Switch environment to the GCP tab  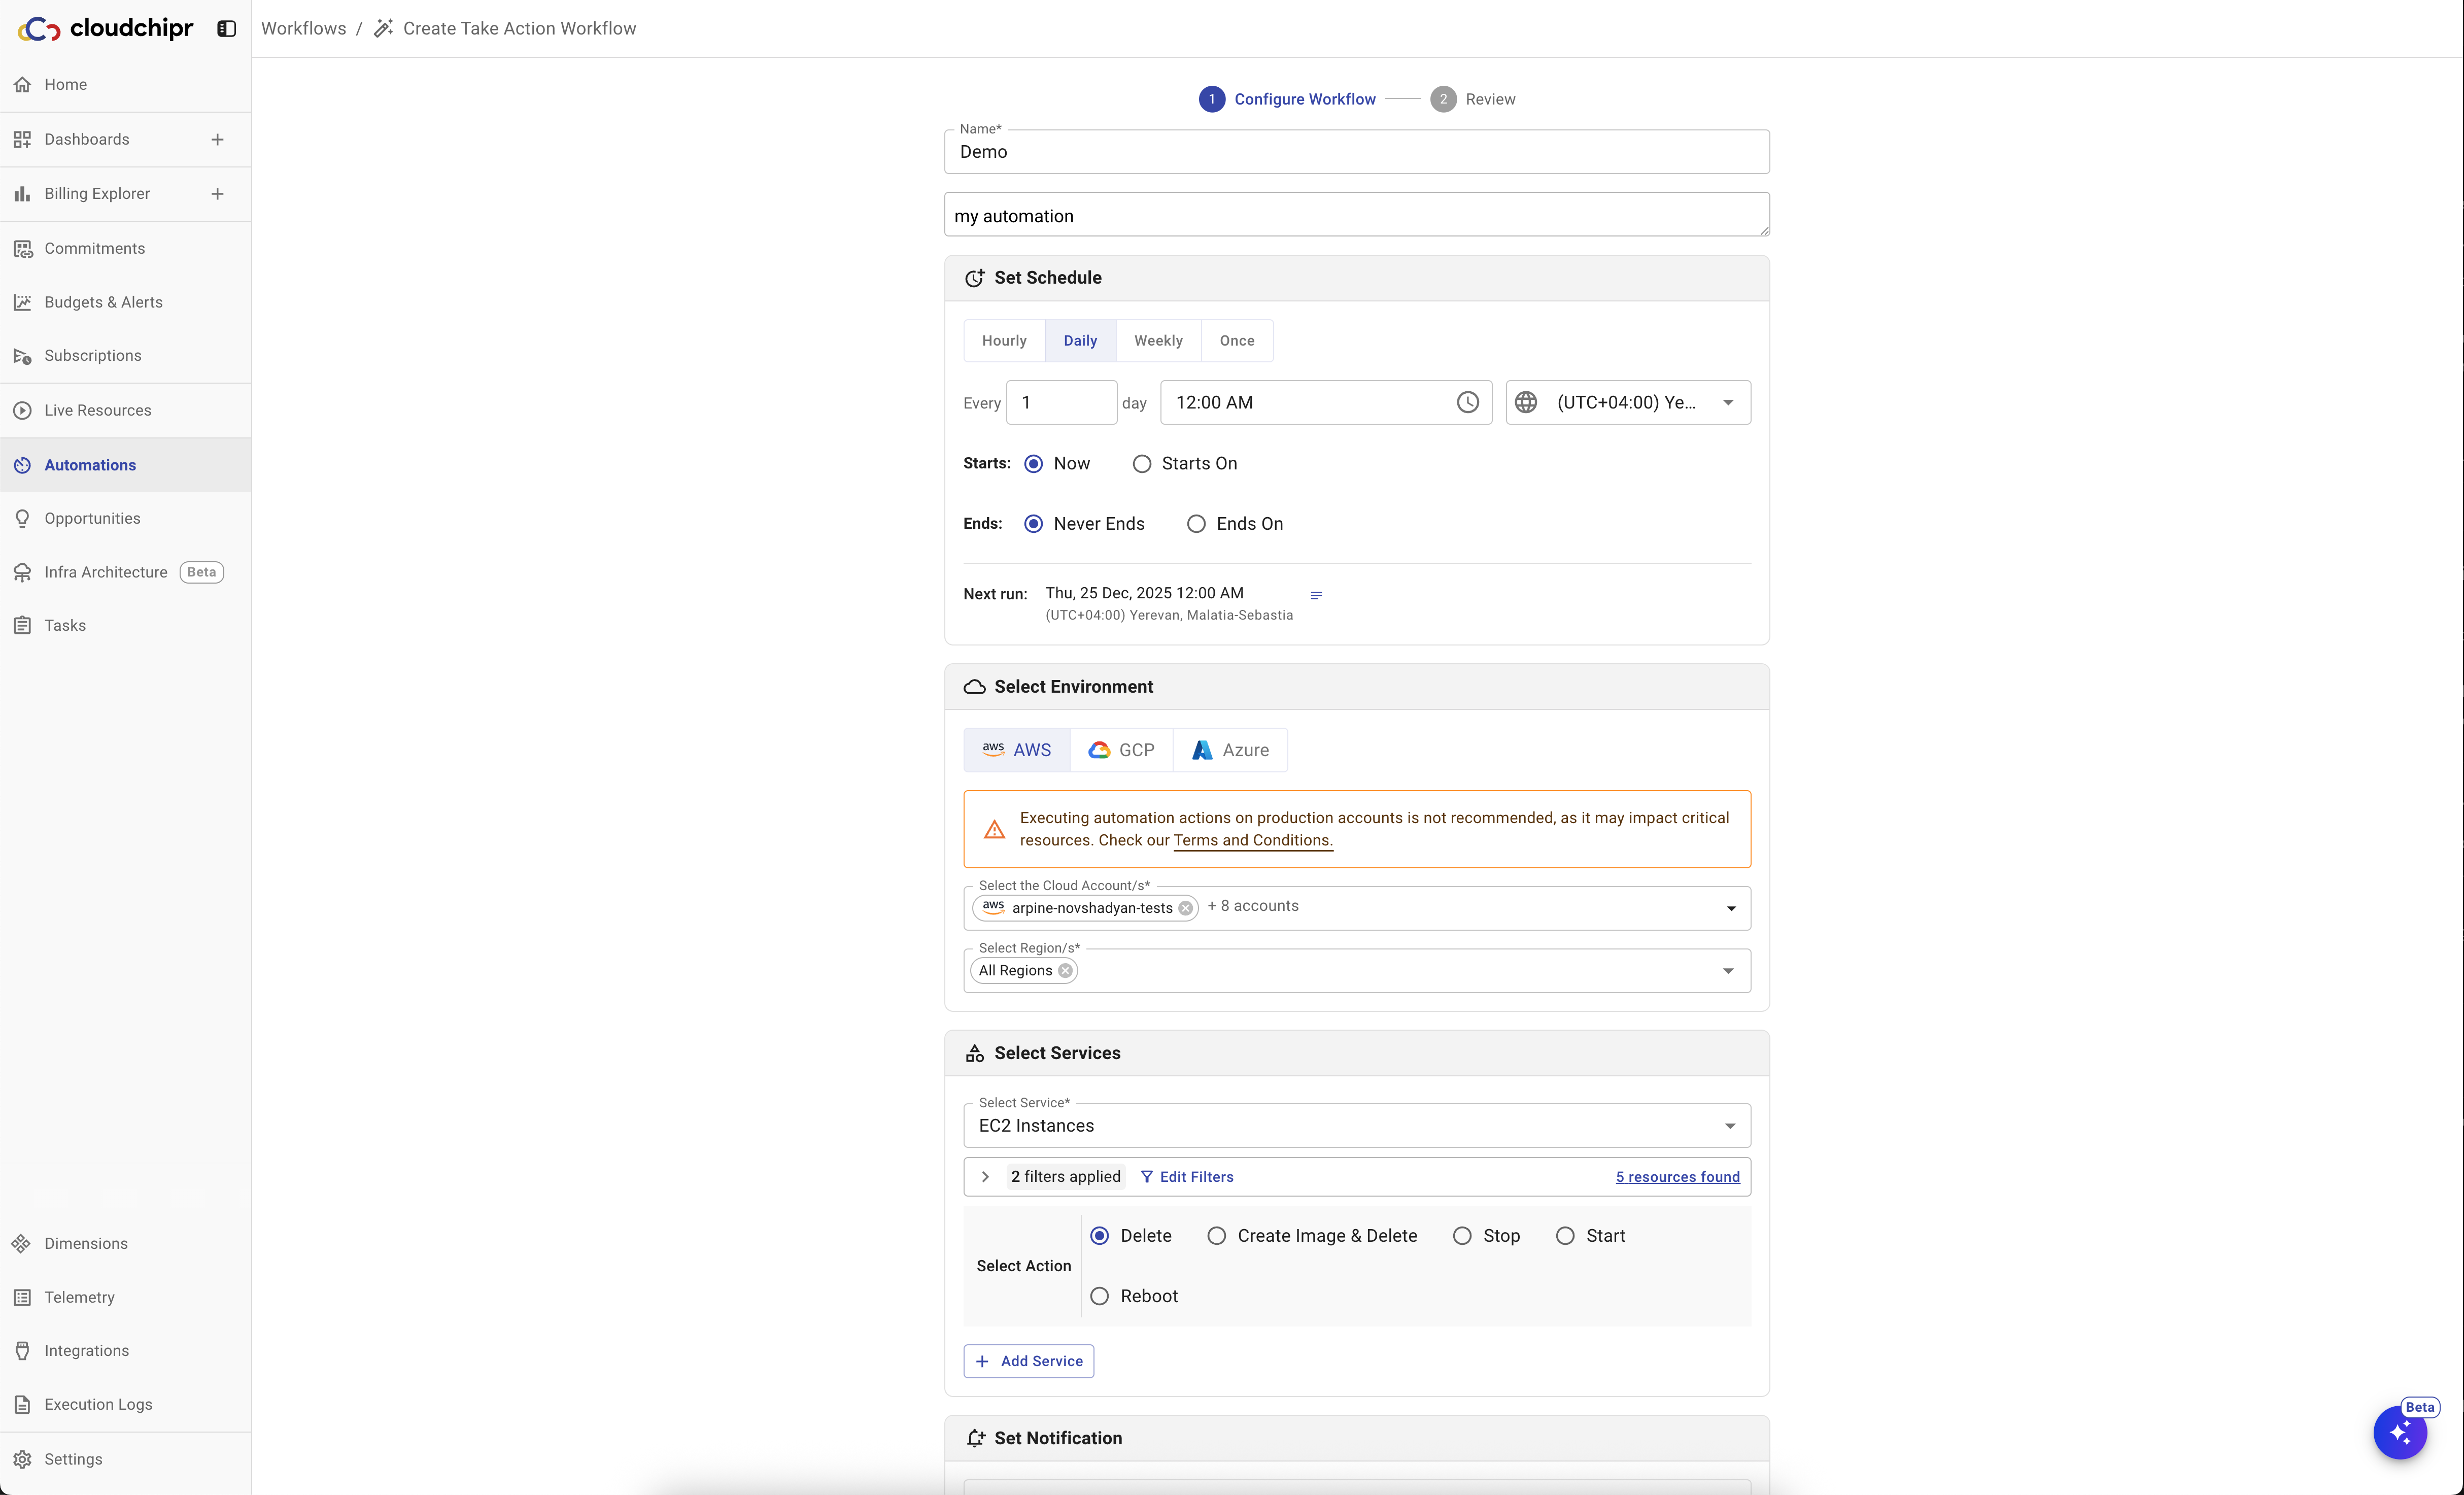tap(1121, 750)
